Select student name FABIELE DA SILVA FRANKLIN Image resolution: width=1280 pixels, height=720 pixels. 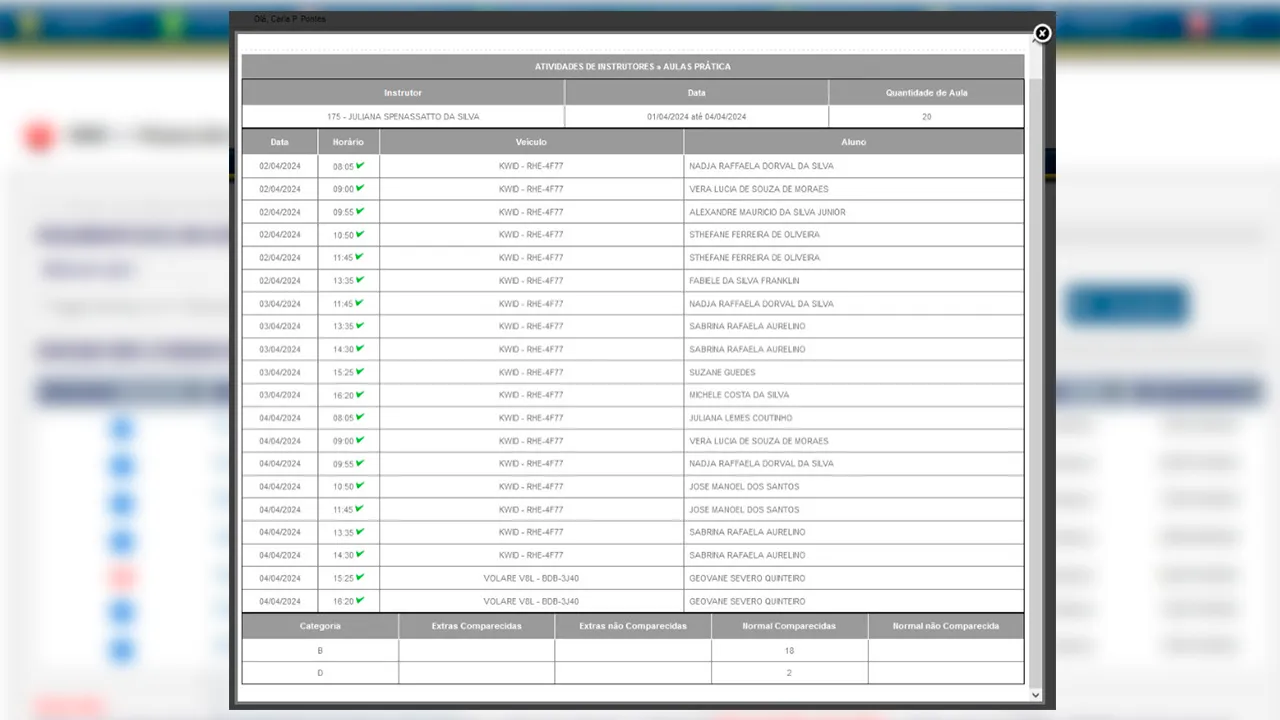click(744, 281)
